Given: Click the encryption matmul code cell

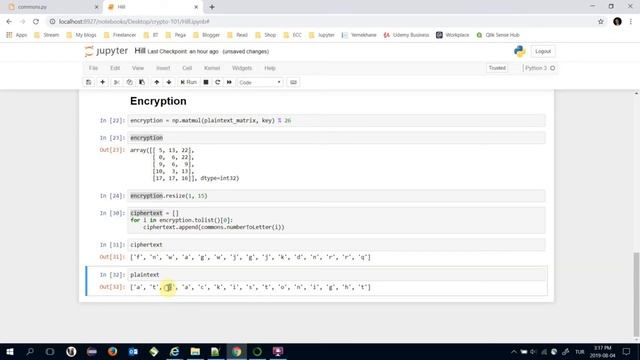Looking at the screenshot, I should point(336,121).
